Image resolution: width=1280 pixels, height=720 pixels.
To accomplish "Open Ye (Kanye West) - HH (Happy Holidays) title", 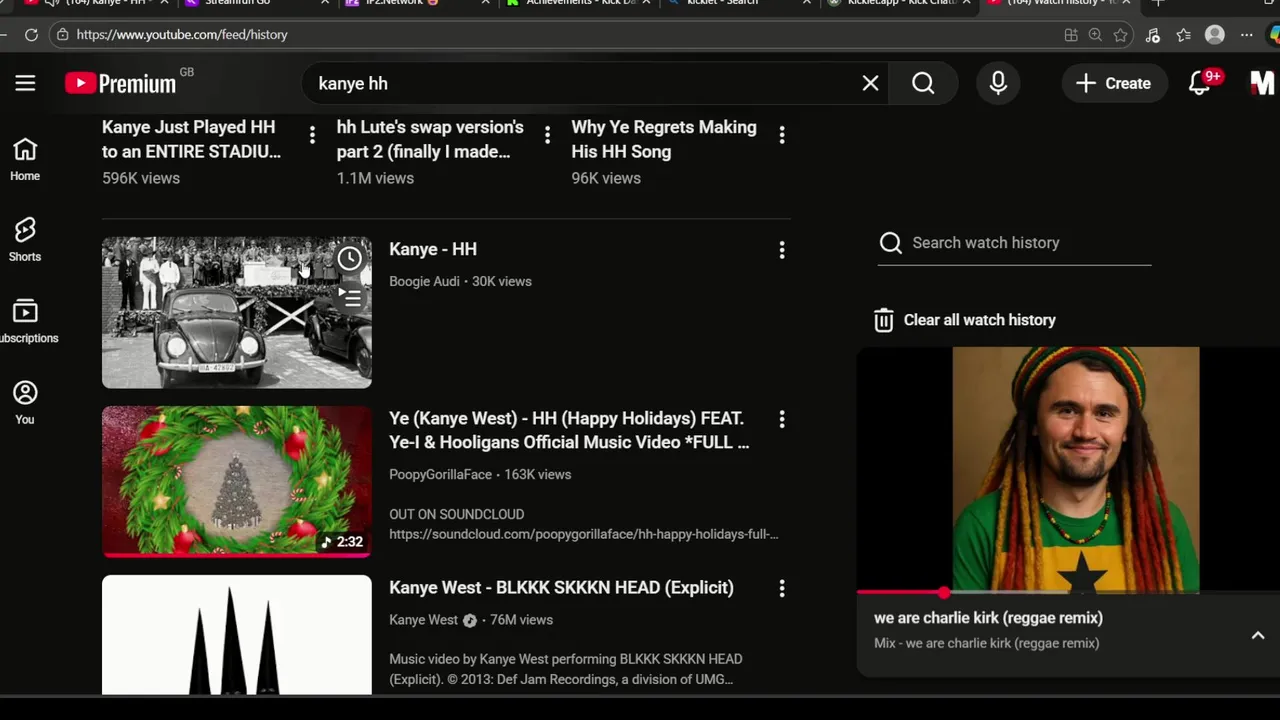I will 569,430.
